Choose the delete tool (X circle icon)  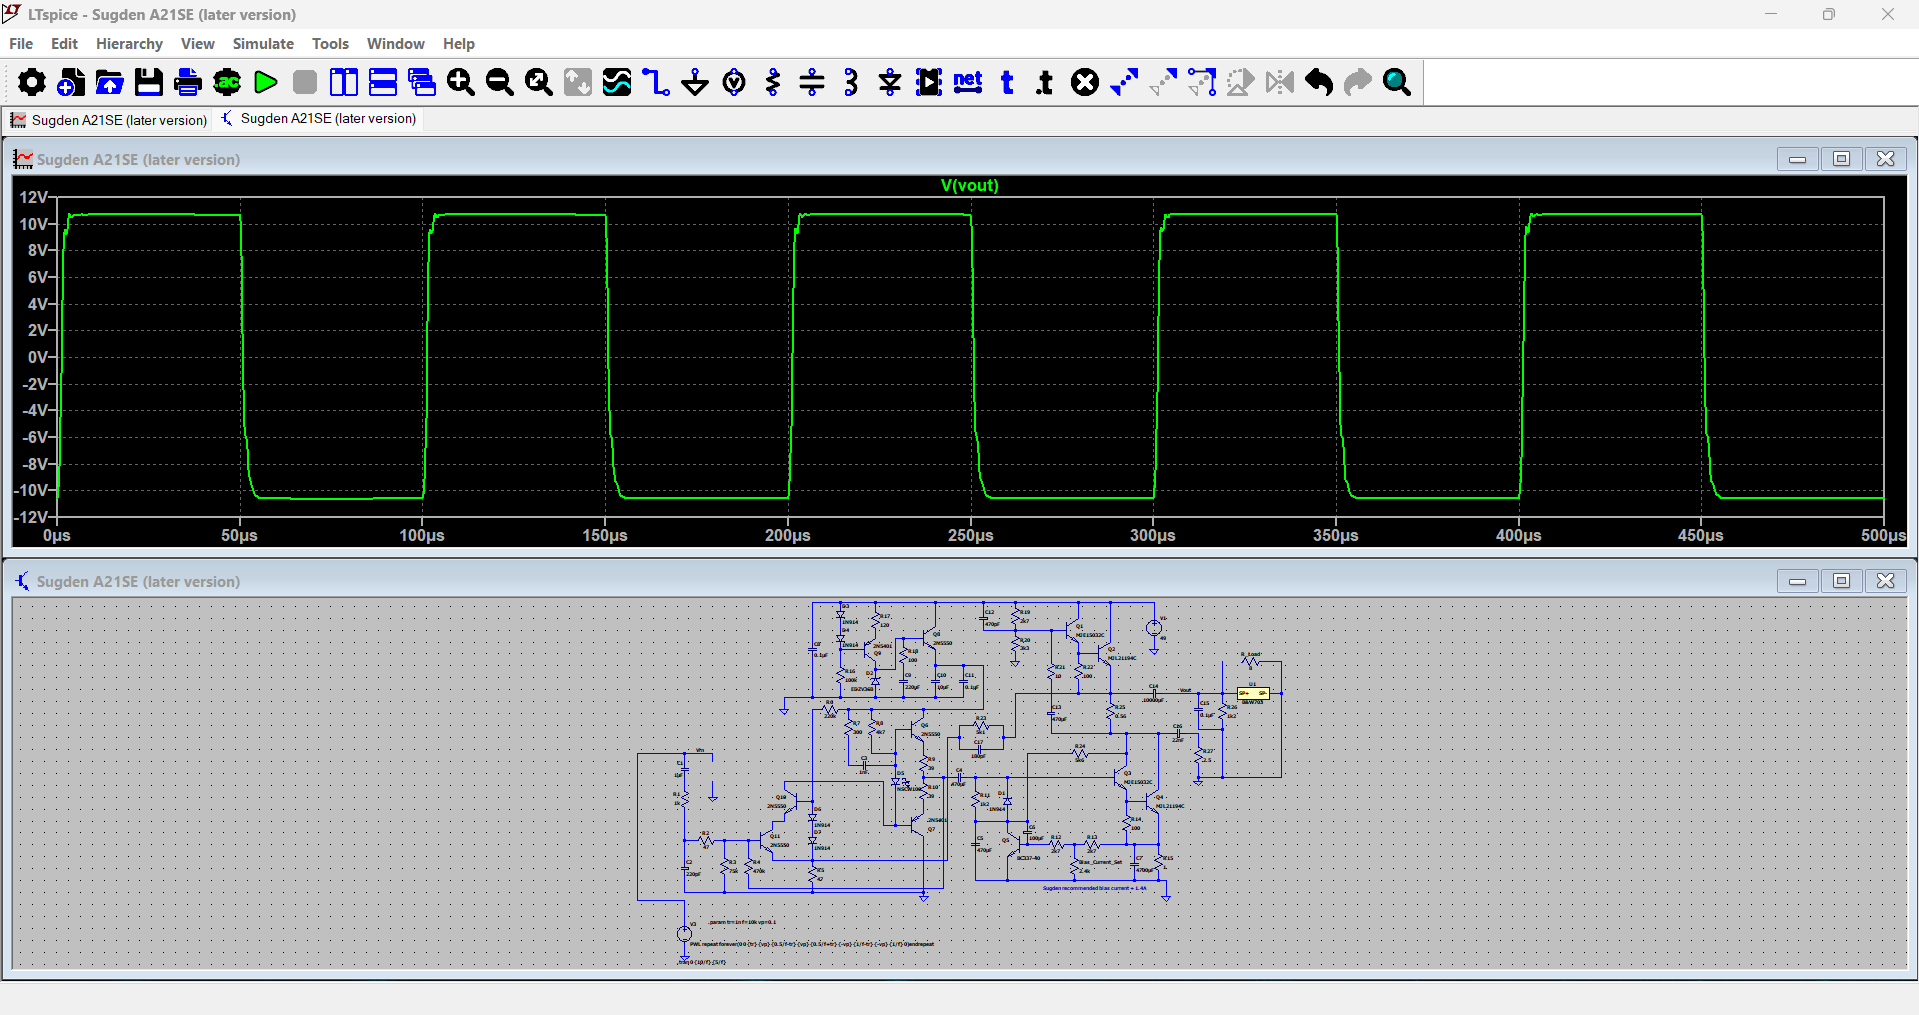click(1085, 82)
